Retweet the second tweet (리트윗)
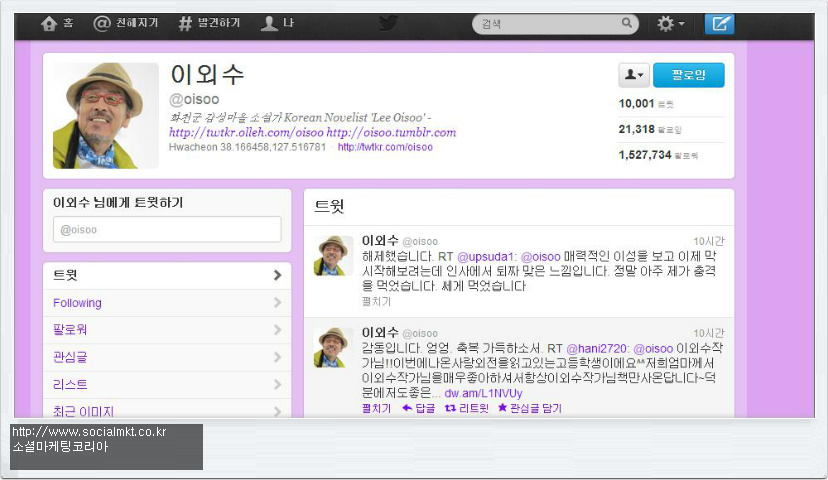The height and width of the screenshot is (480, 828). pyautogui.click(x=466, y=408)
